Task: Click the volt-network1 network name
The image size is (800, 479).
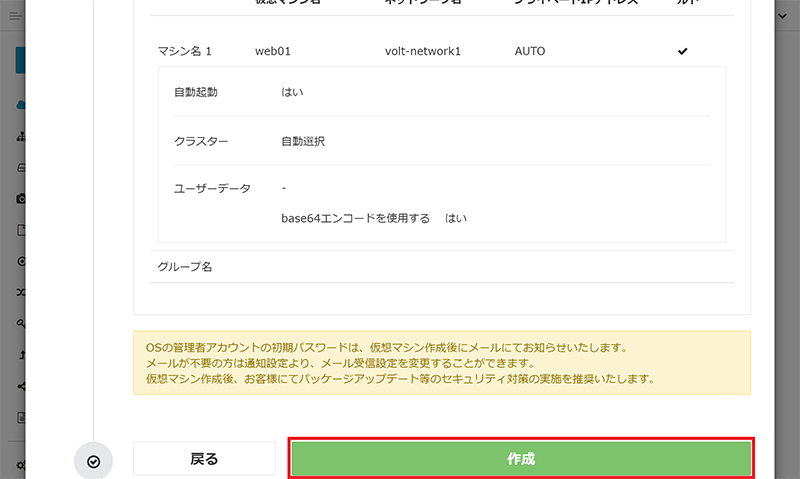Action: point(422,50)
